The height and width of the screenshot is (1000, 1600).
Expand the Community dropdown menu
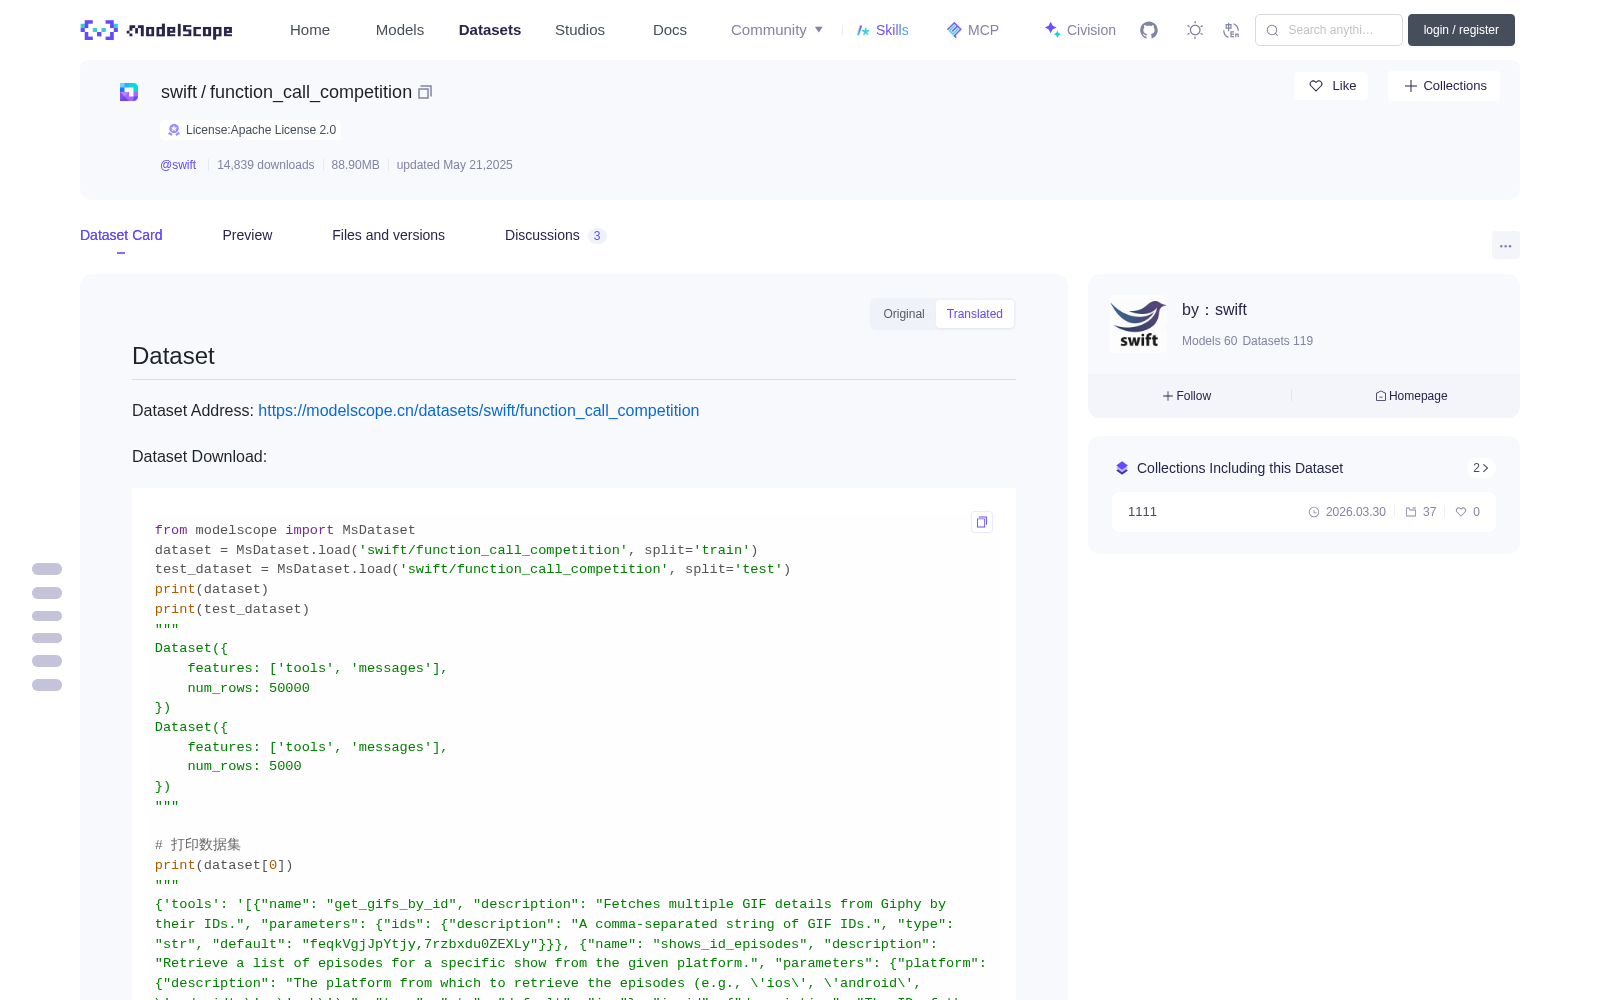[x=777, y=30]
